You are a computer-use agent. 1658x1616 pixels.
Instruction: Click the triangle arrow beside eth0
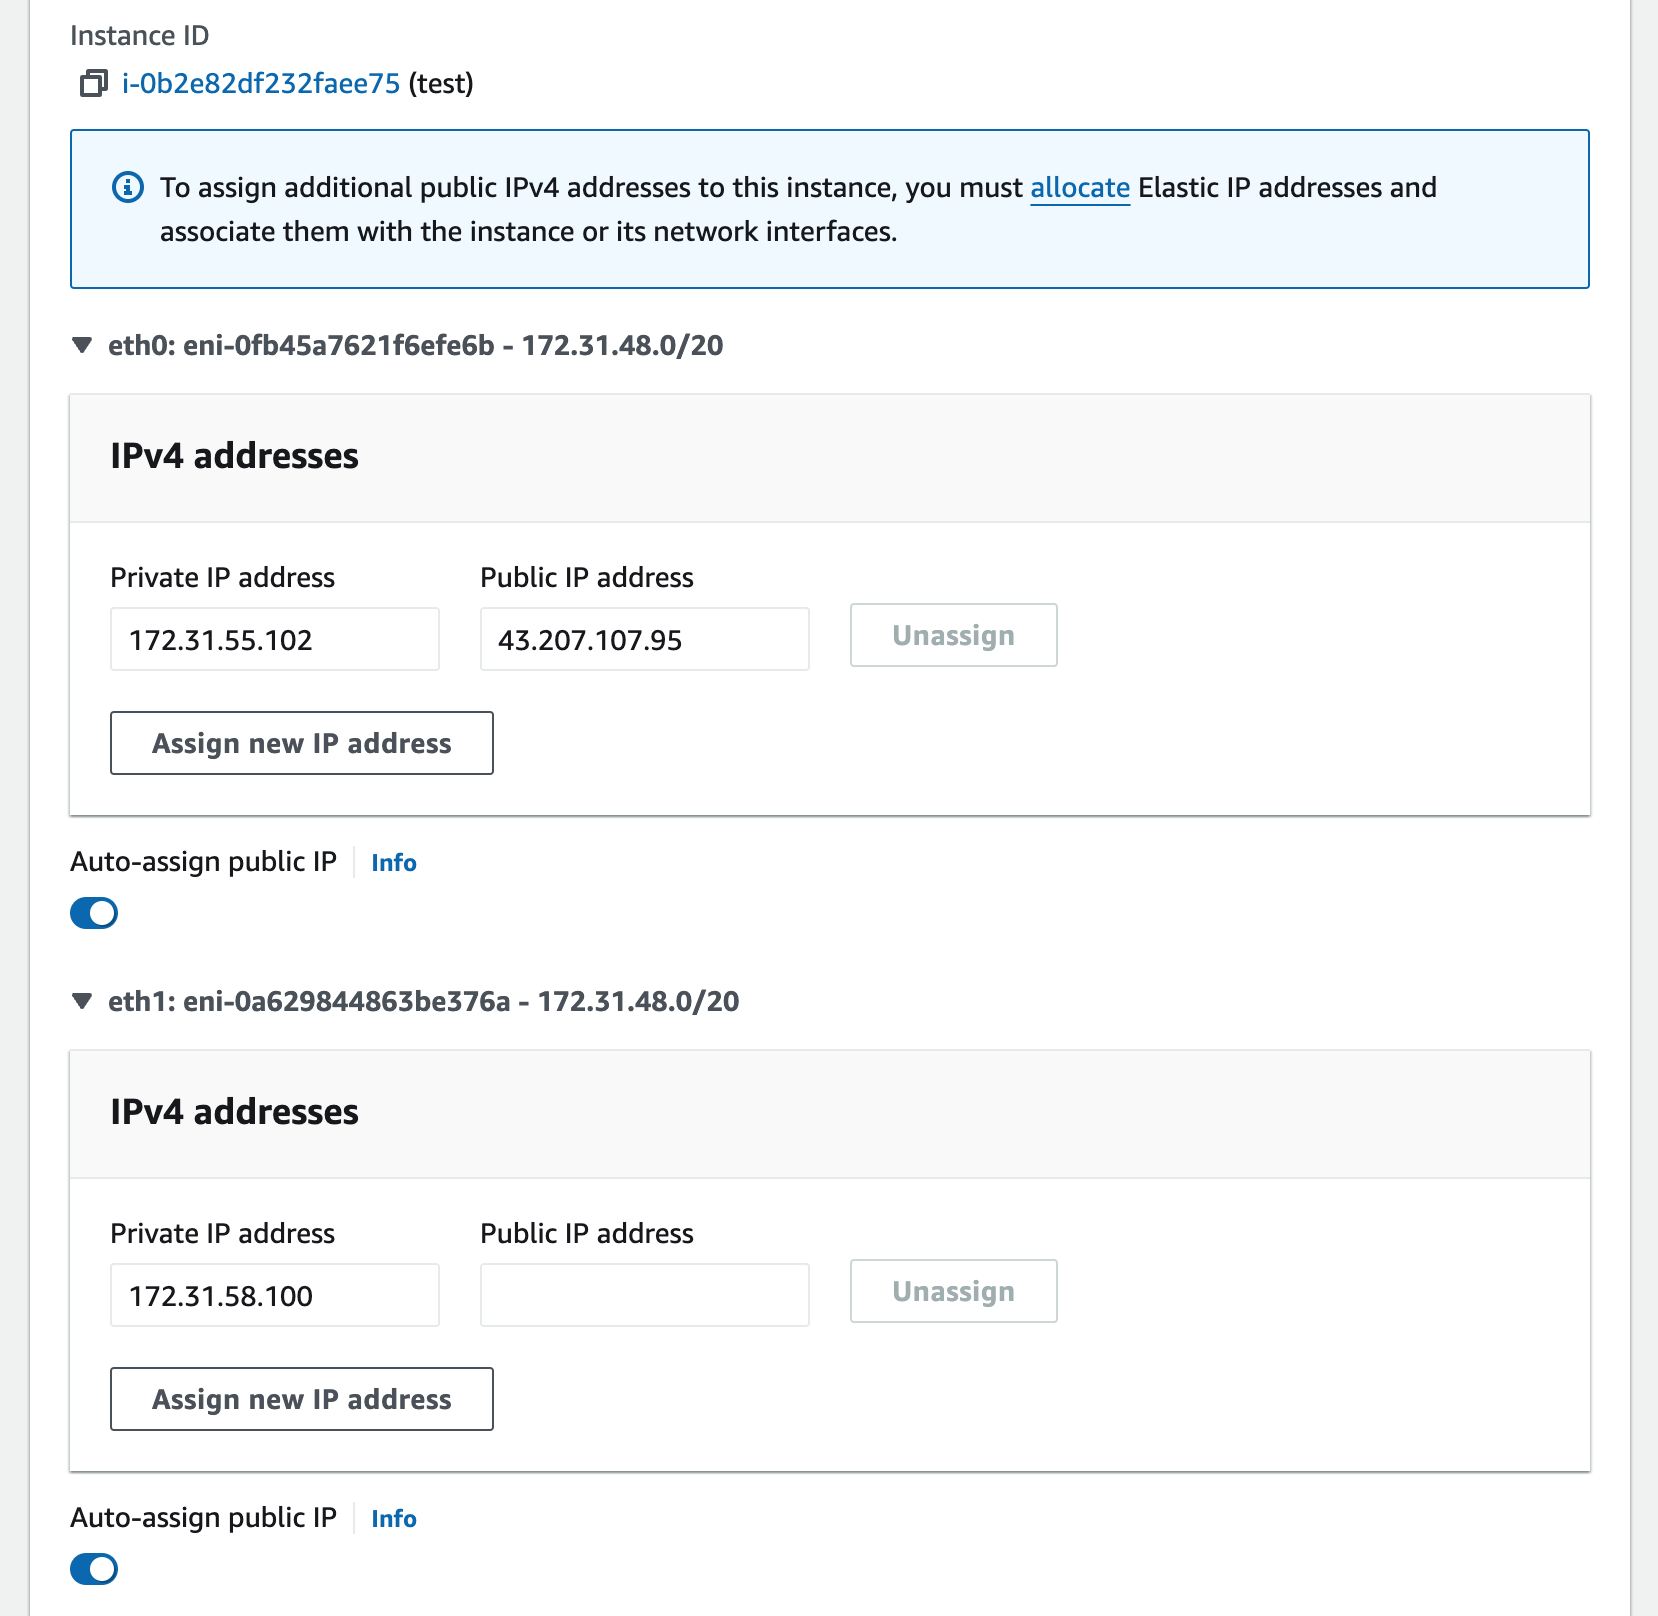pyautogui.click(x=83, y=346)
